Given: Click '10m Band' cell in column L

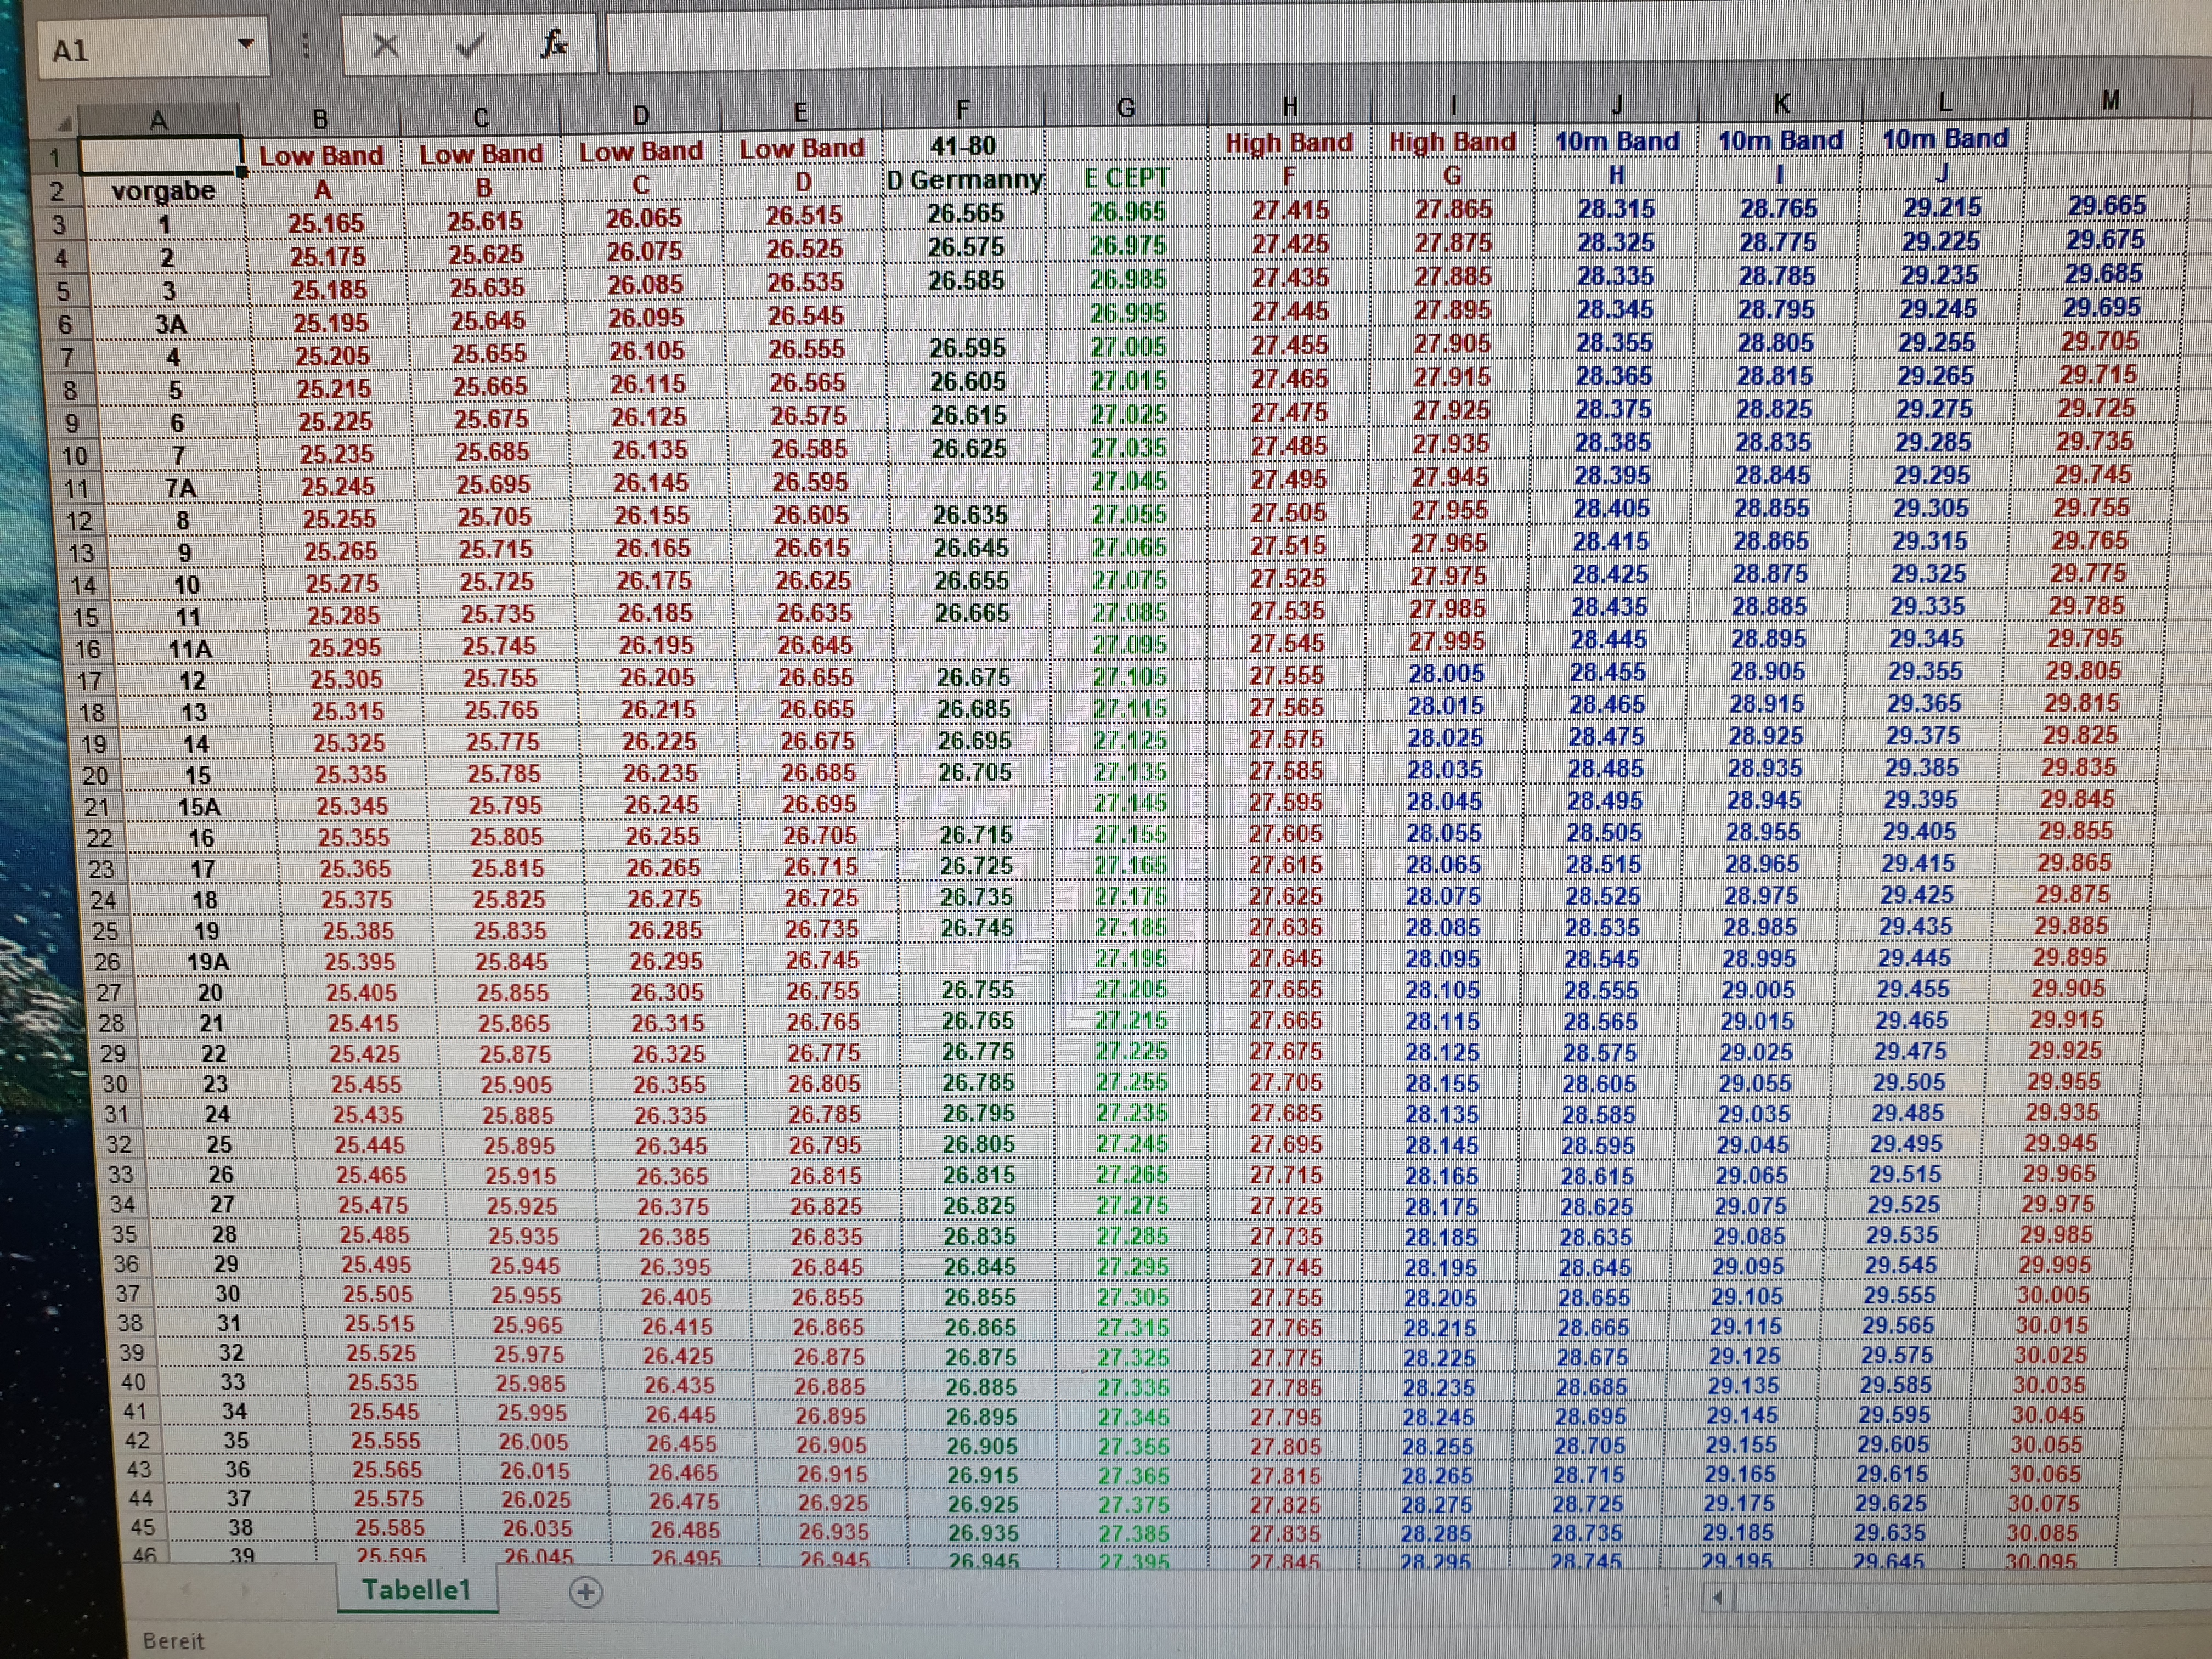Looking at the screenshot, I should click(x=1945, y=138).
